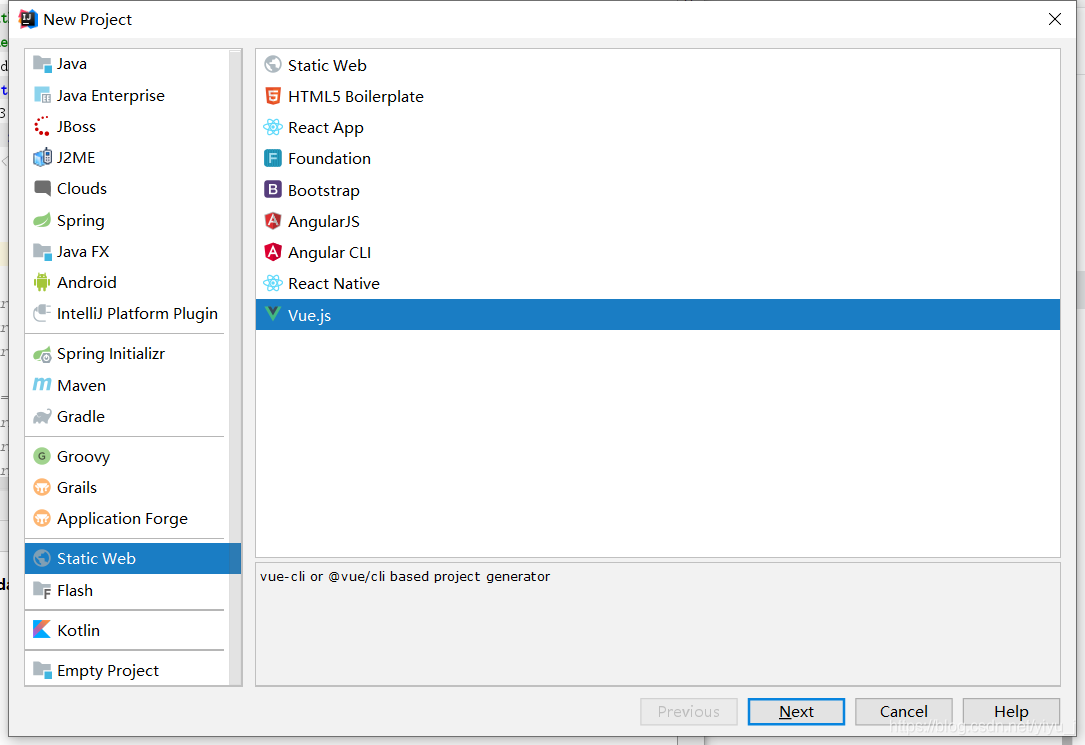
Task: Select the Spring Initializr label
Action: pyautogui.click(x=111, y=353)
